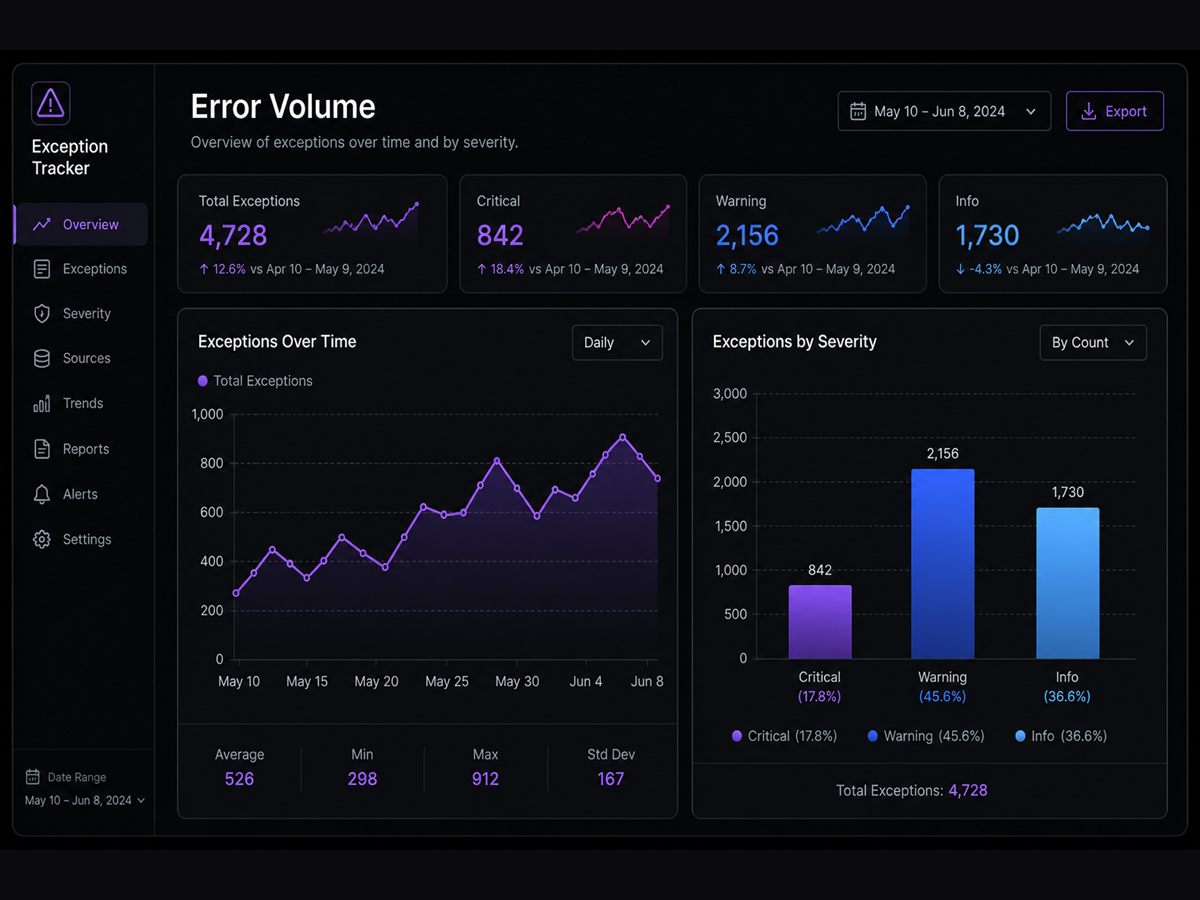Click the Warning 2,156 card value

tap(747, 236)
